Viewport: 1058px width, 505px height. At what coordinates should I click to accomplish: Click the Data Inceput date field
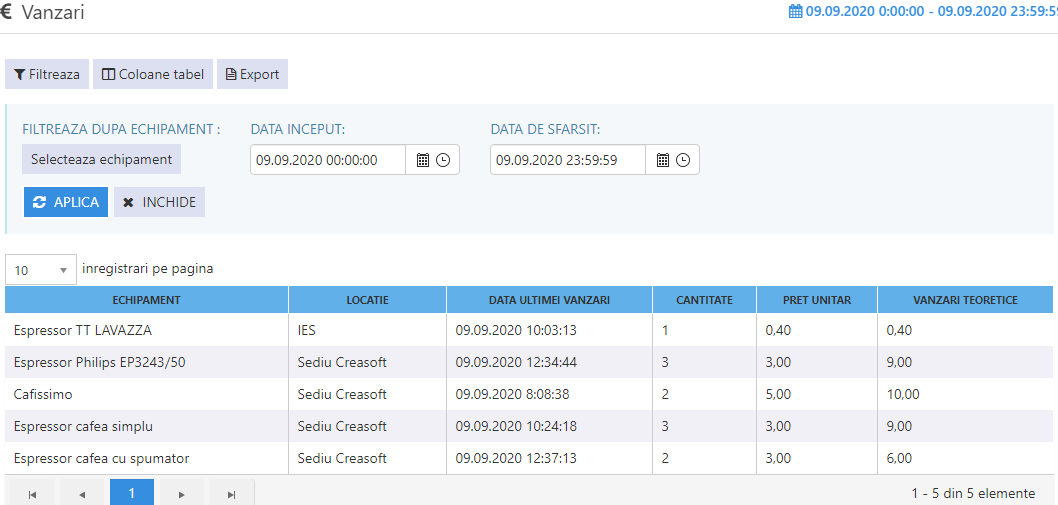tap(328, 160)
